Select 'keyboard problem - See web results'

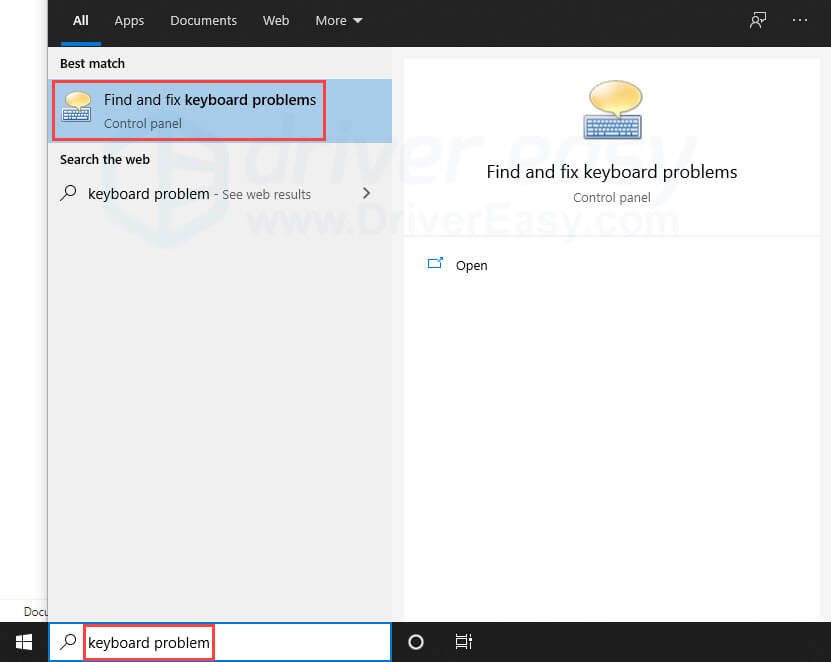point(199,194)
